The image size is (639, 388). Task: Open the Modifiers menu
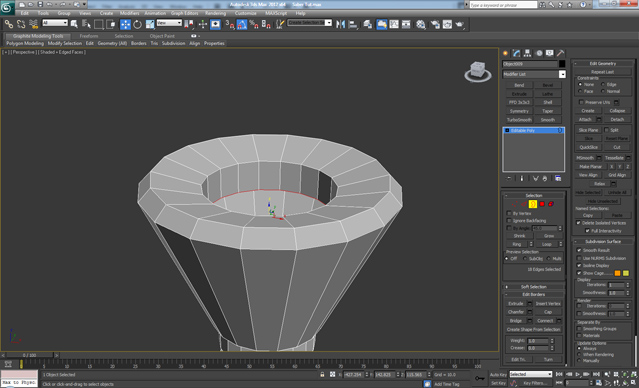coord(130,13)
